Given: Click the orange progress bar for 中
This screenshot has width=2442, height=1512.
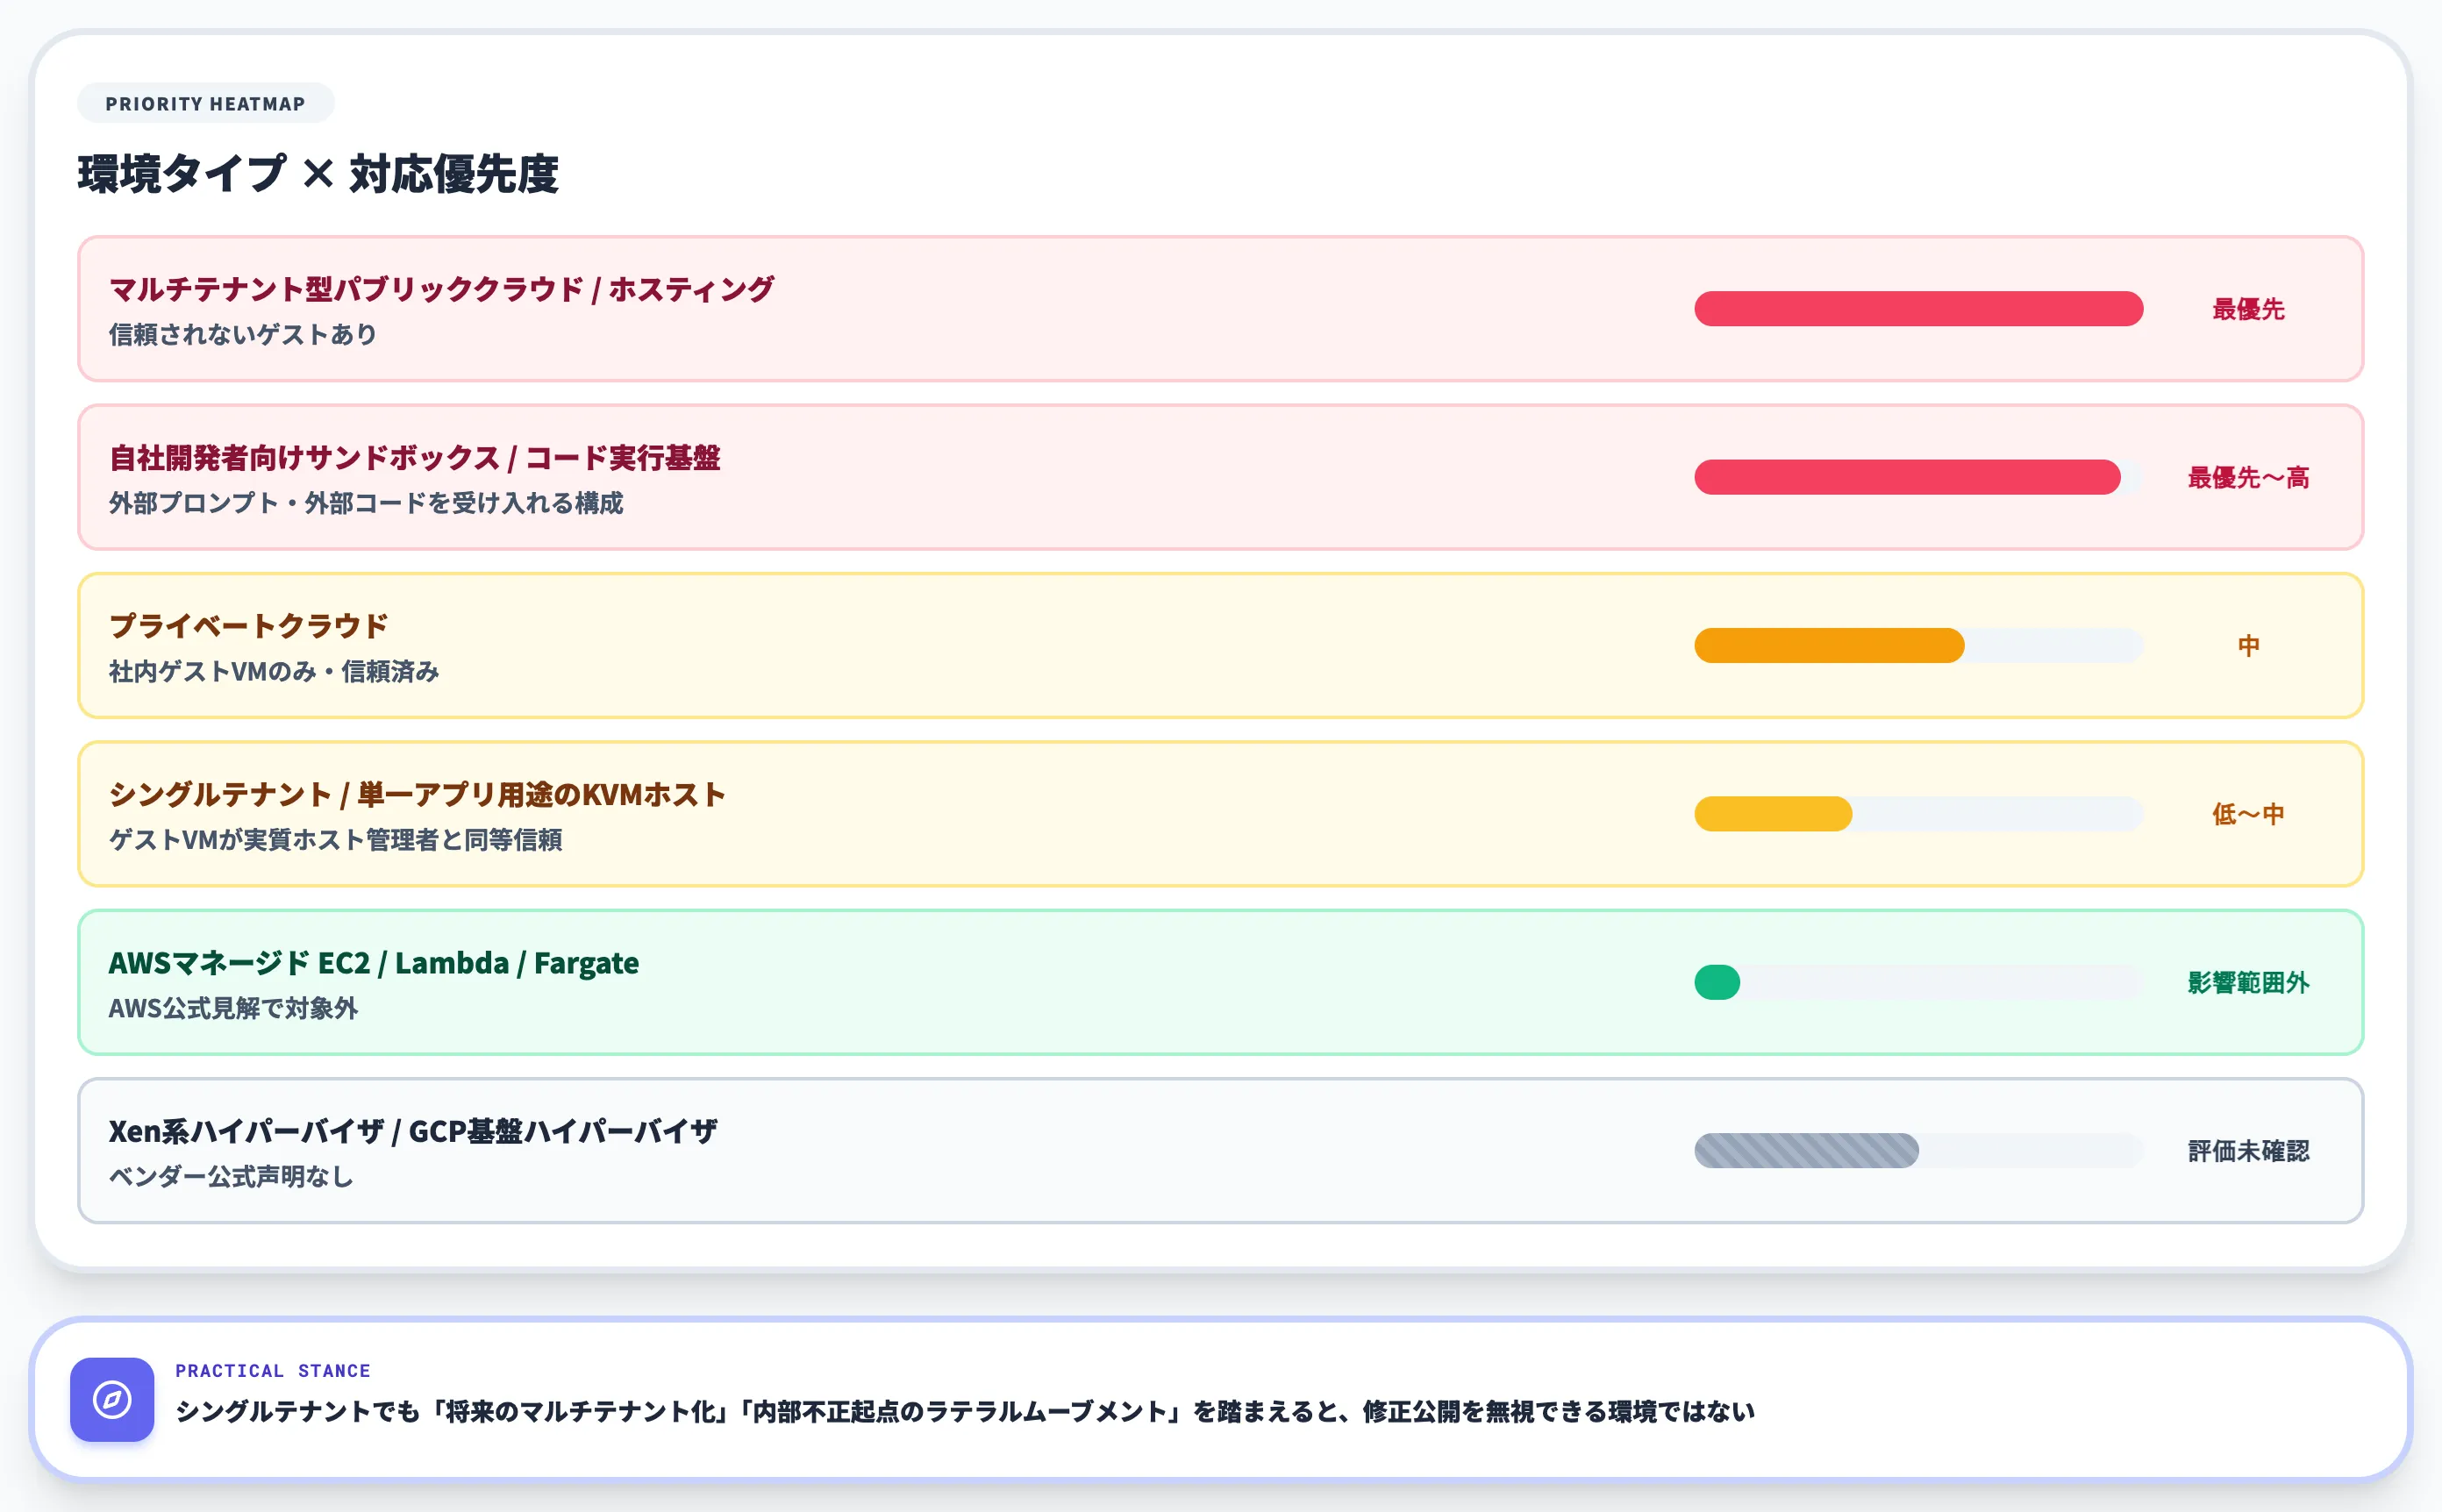Looking at the screenshot, I should coord(1829,645).
